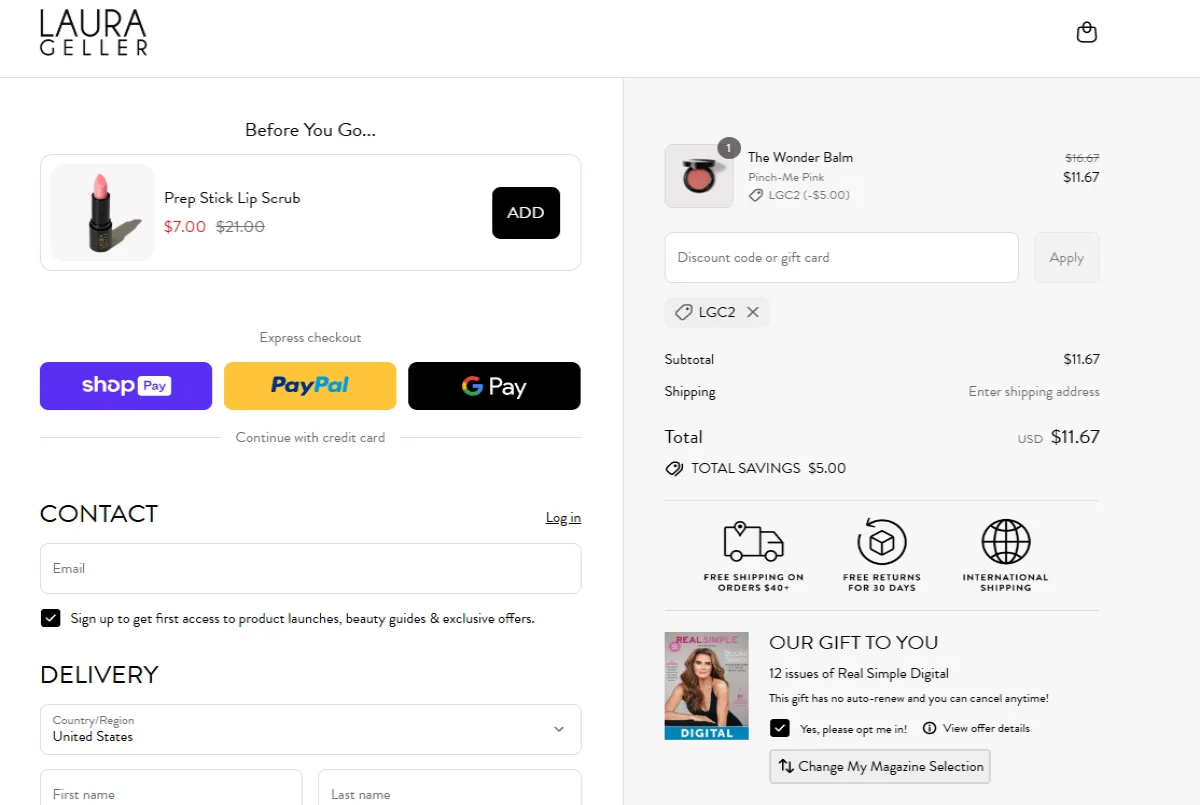Click the total savings tag icon
Screen dimensions: 1200x805
pos(674,468)
